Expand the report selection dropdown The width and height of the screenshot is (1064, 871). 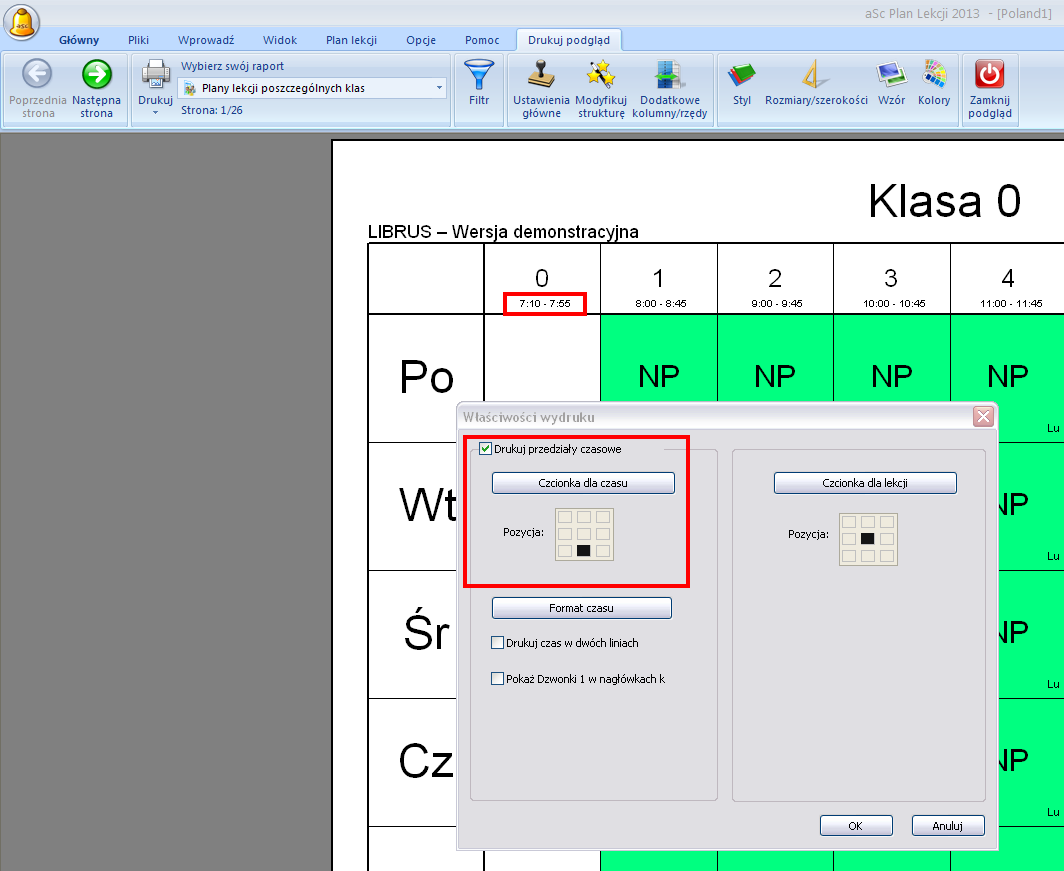point(439,88)
